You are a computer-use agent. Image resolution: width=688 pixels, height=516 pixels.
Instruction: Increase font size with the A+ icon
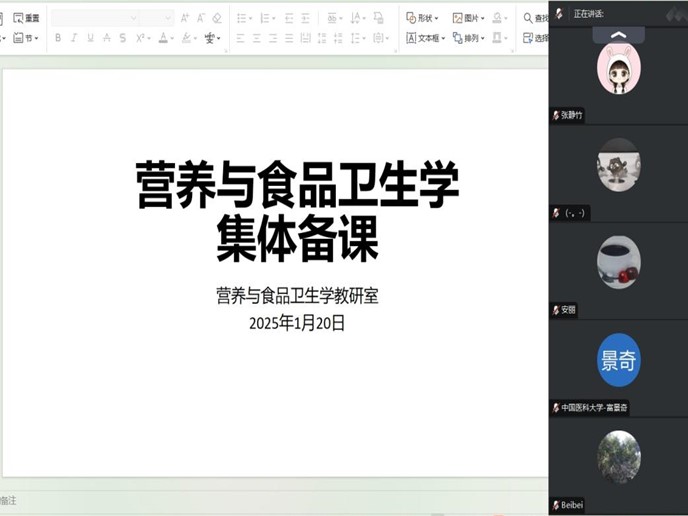point(184,18)
